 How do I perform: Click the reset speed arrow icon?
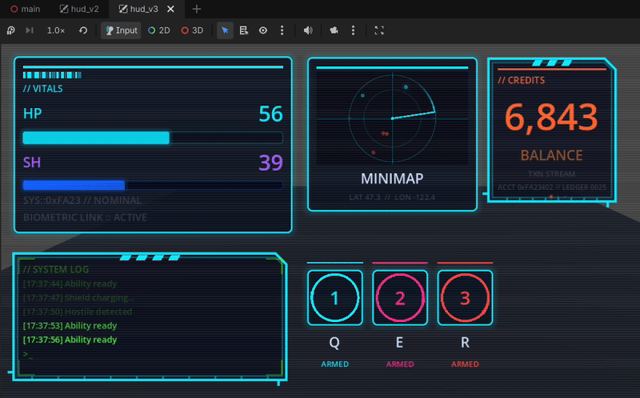[83, 30]
